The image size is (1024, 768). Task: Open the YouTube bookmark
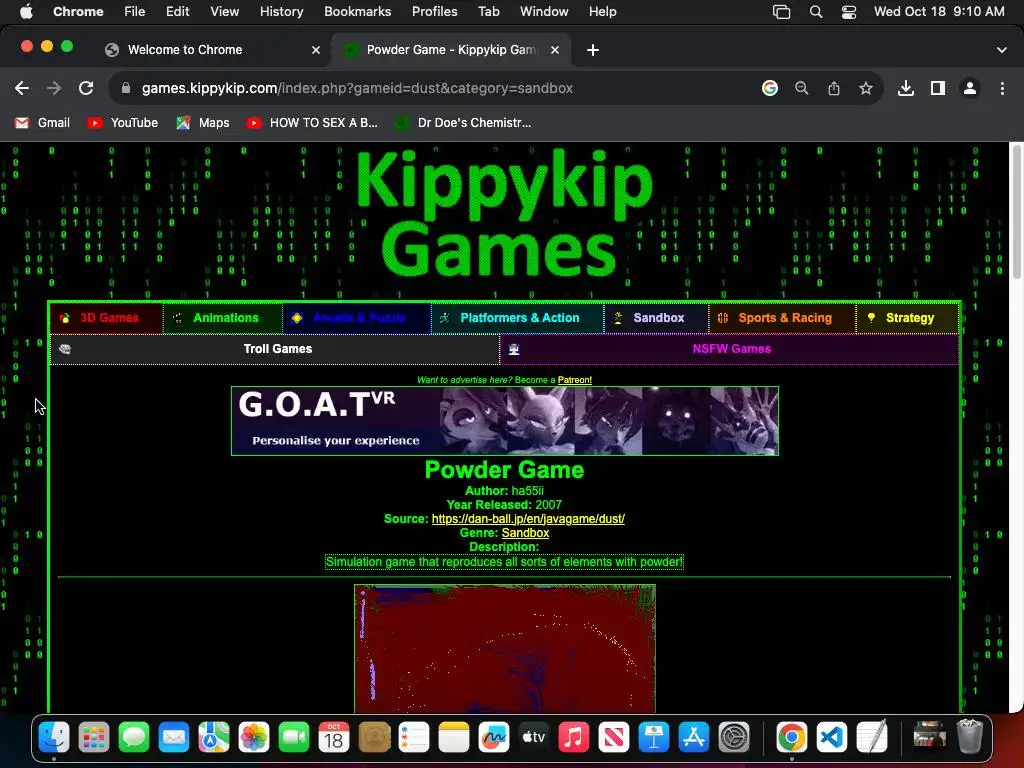tap(123, 123)
